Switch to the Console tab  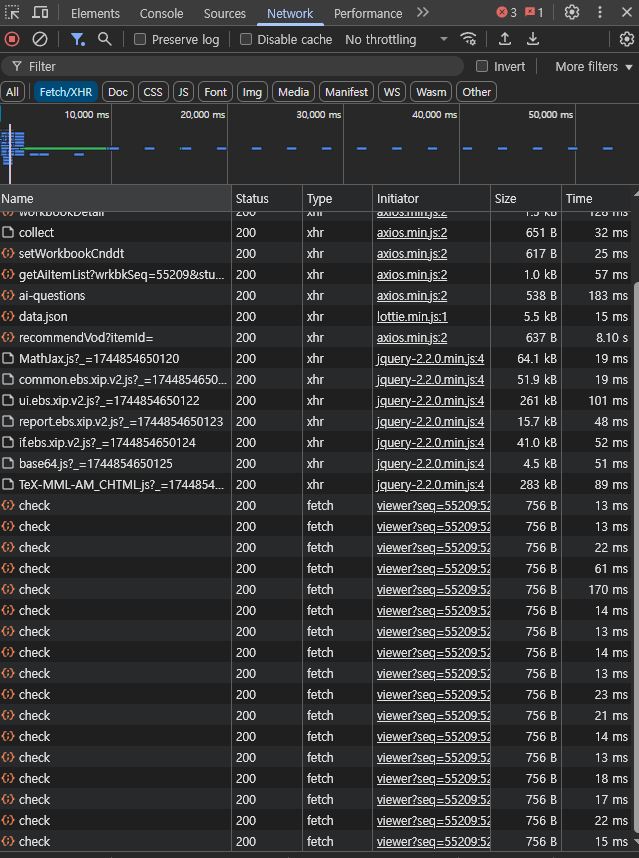pyautogui.click(x=161, y=13)
